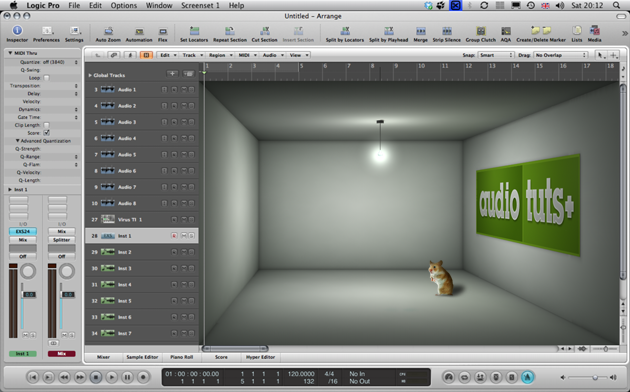This screenshot has width=630, height=392.
Task: Open the File menu
Action: 74,5
